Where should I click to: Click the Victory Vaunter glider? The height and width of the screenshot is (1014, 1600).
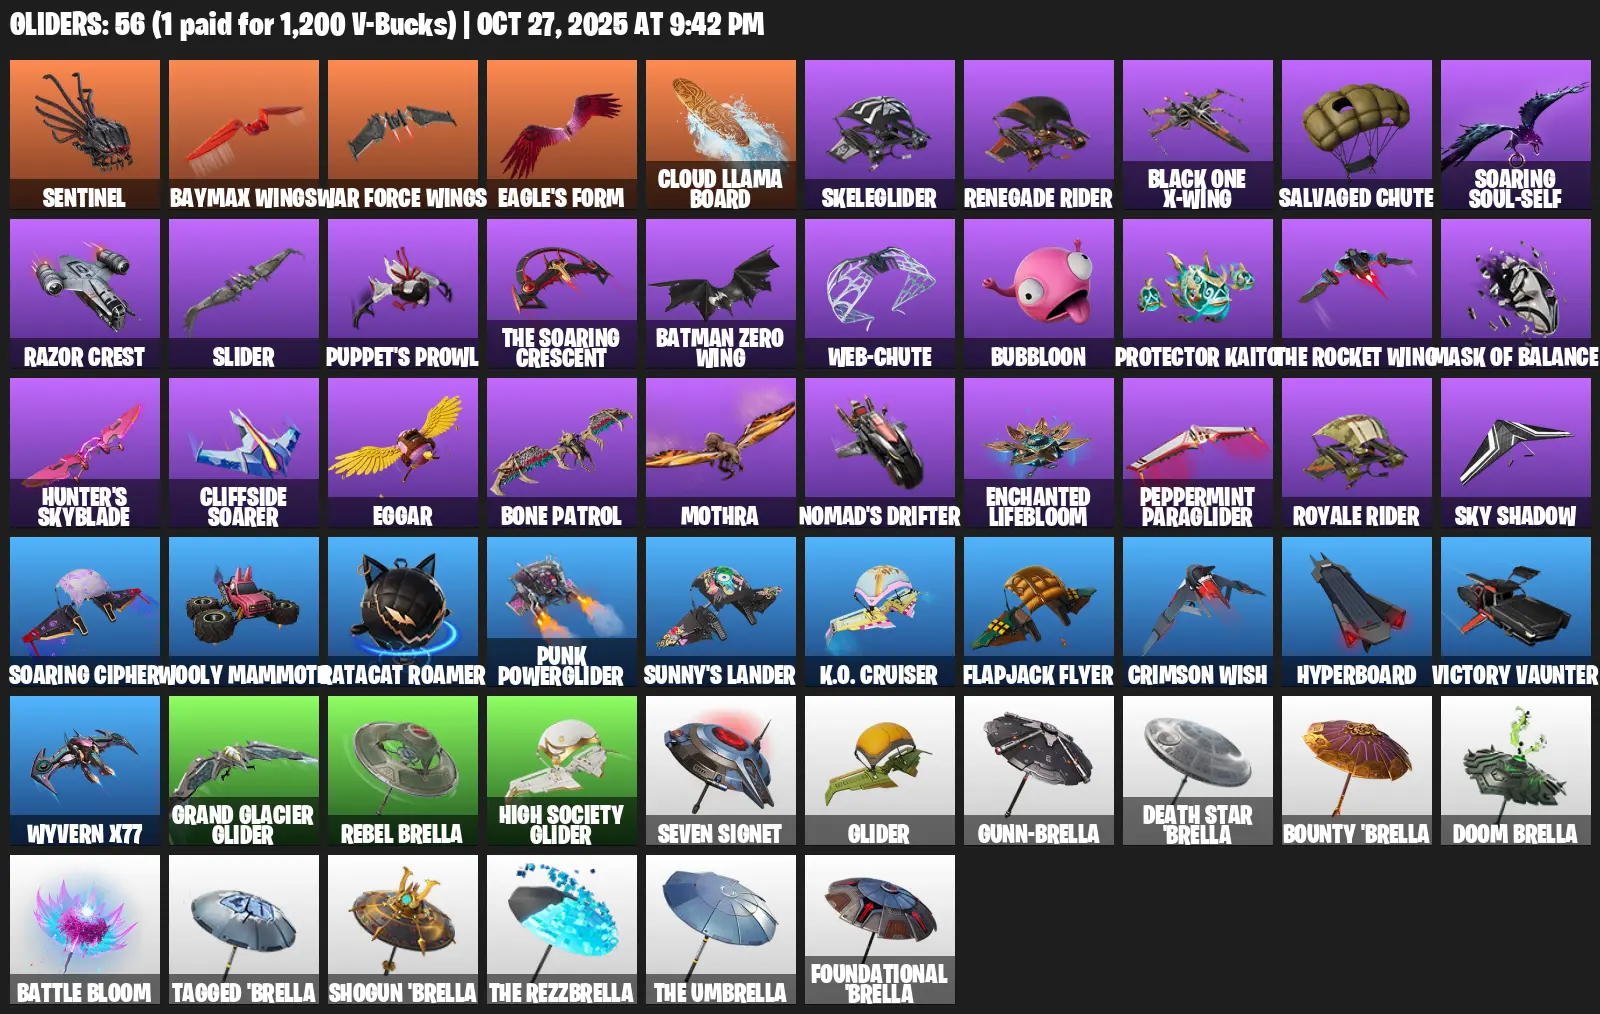(x=1516, y=612)
